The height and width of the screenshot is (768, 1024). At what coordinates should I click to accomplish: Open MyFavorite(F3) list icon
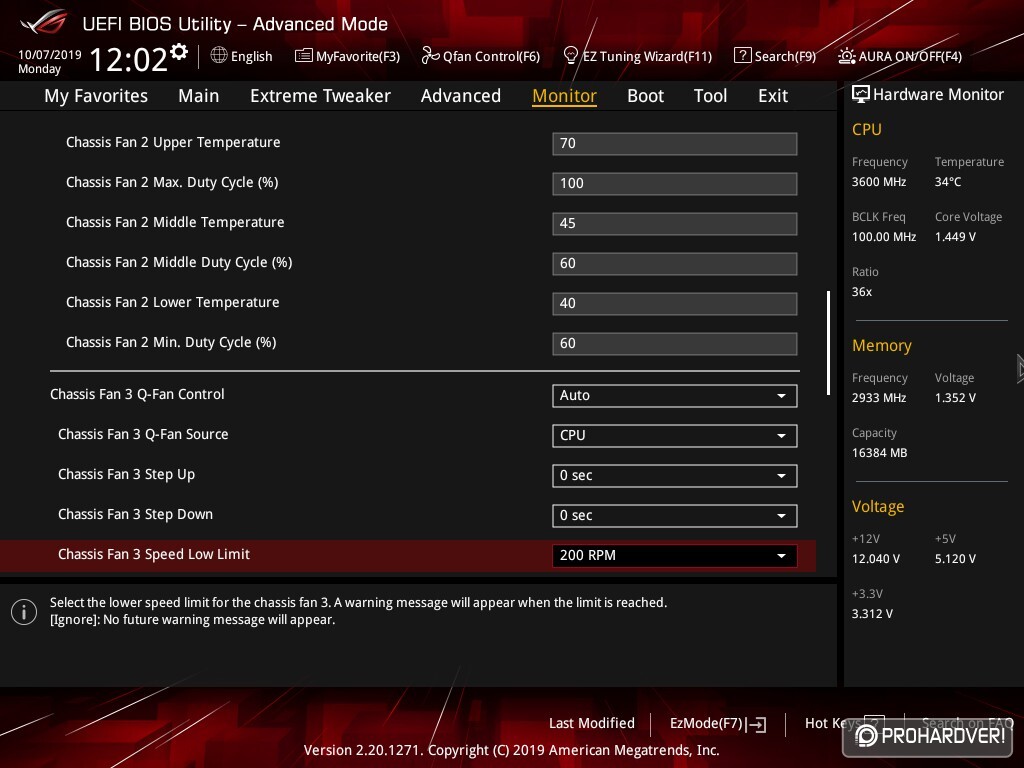tap(303, 56)
